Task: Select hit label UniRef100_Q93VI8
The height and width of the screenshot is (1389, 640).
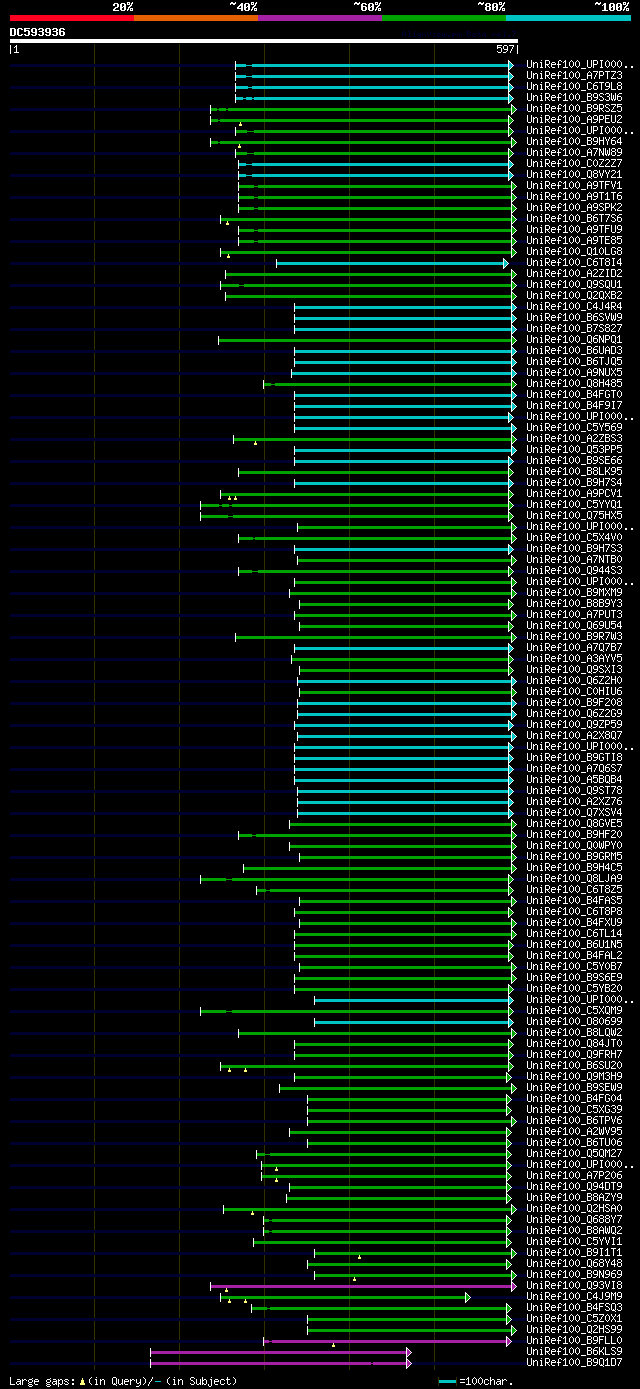Action: coord(575,1285)
